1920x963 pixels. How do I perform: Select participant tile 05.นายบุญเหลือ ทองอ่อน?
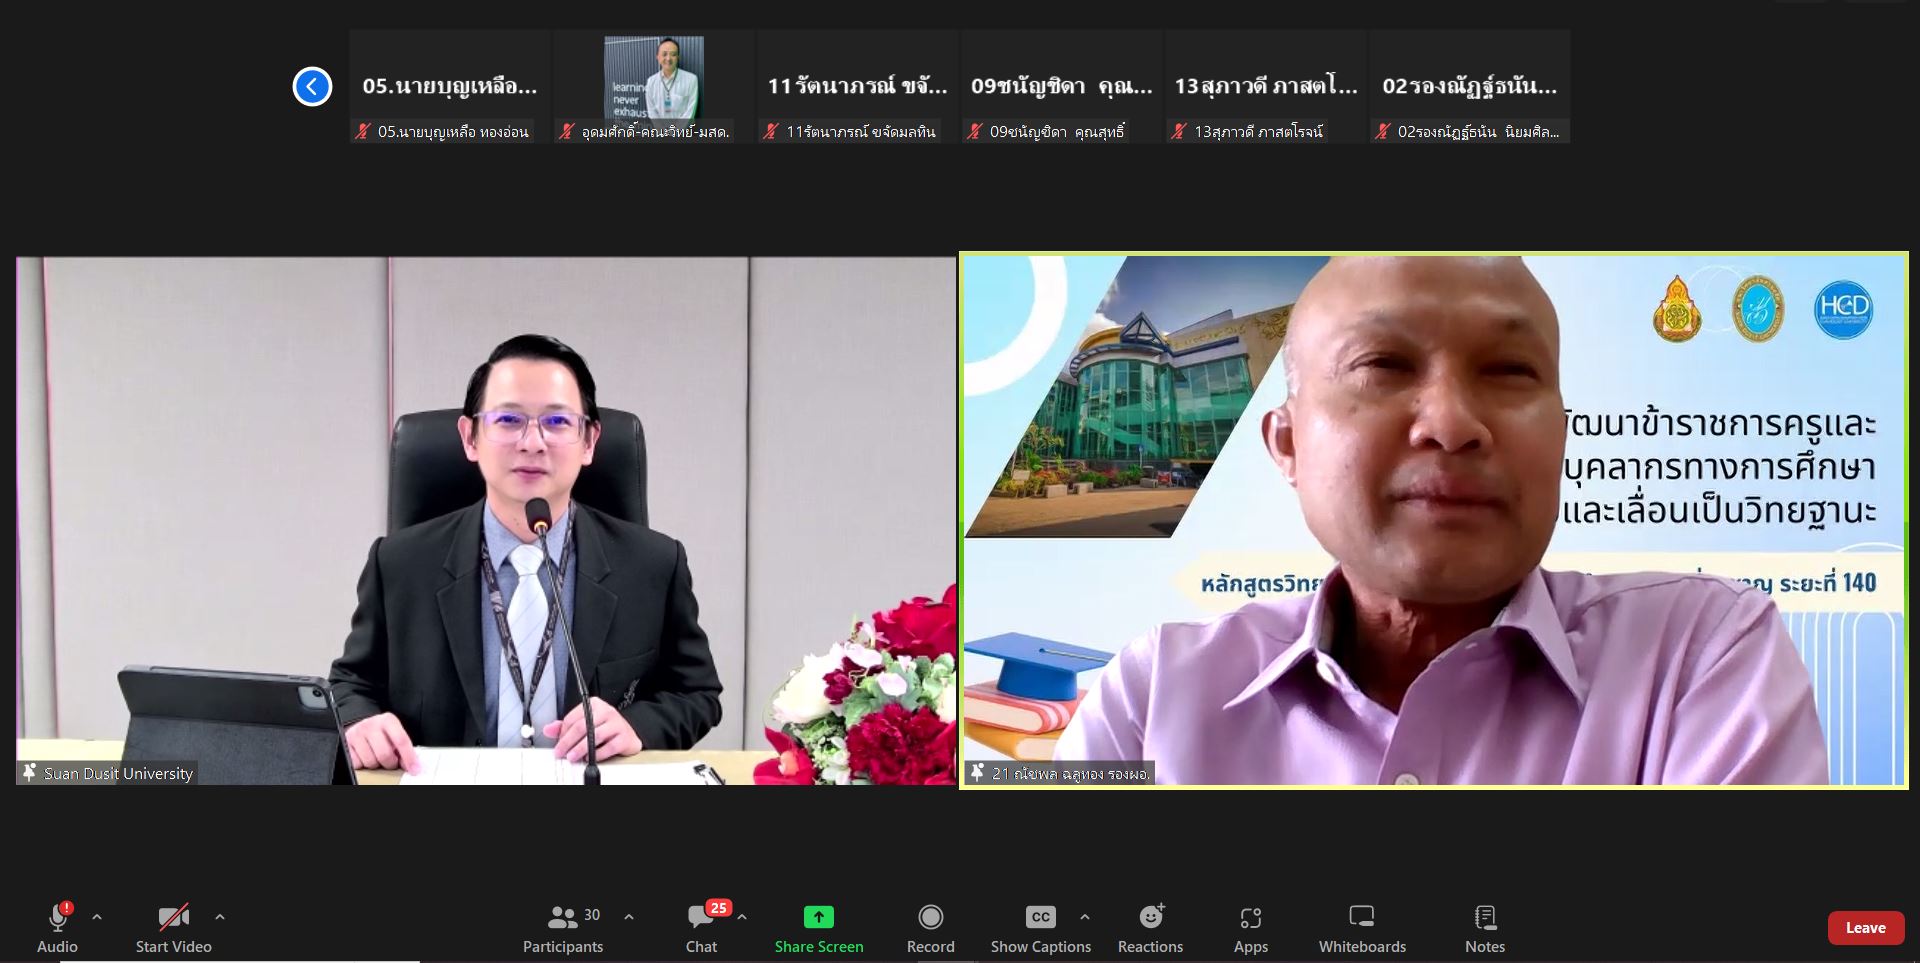(450, 87)
